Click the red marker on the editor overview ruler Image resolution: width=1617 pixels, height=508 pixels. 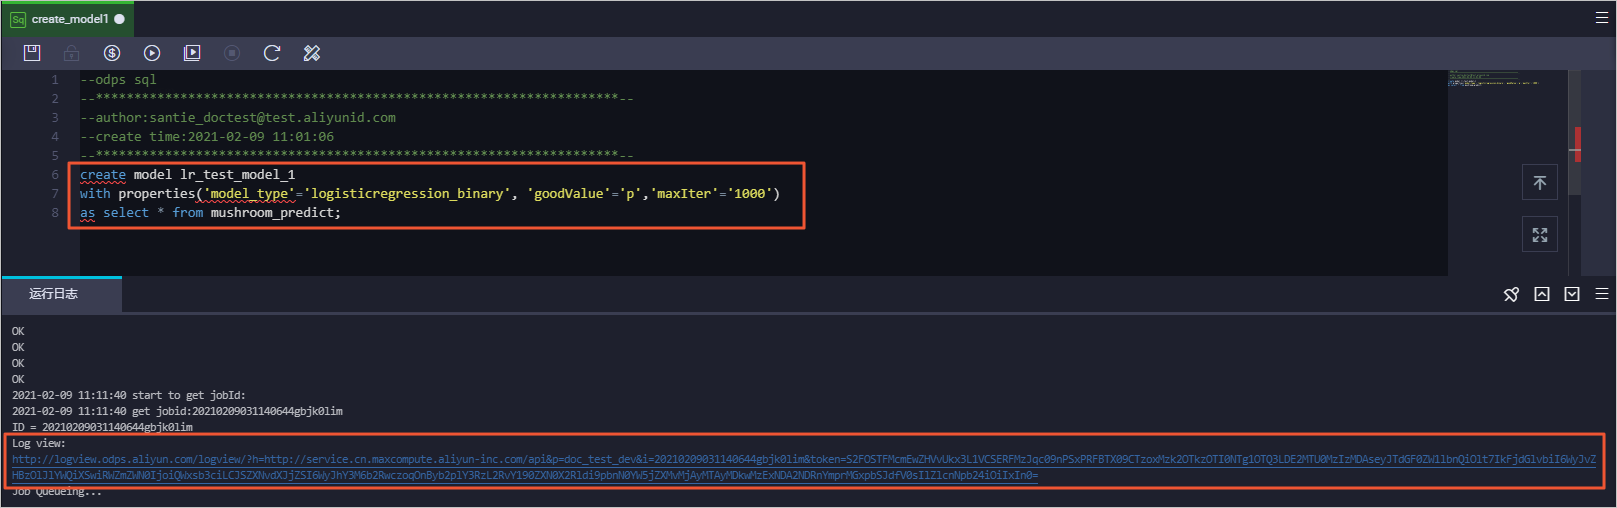pos(1577,145)
